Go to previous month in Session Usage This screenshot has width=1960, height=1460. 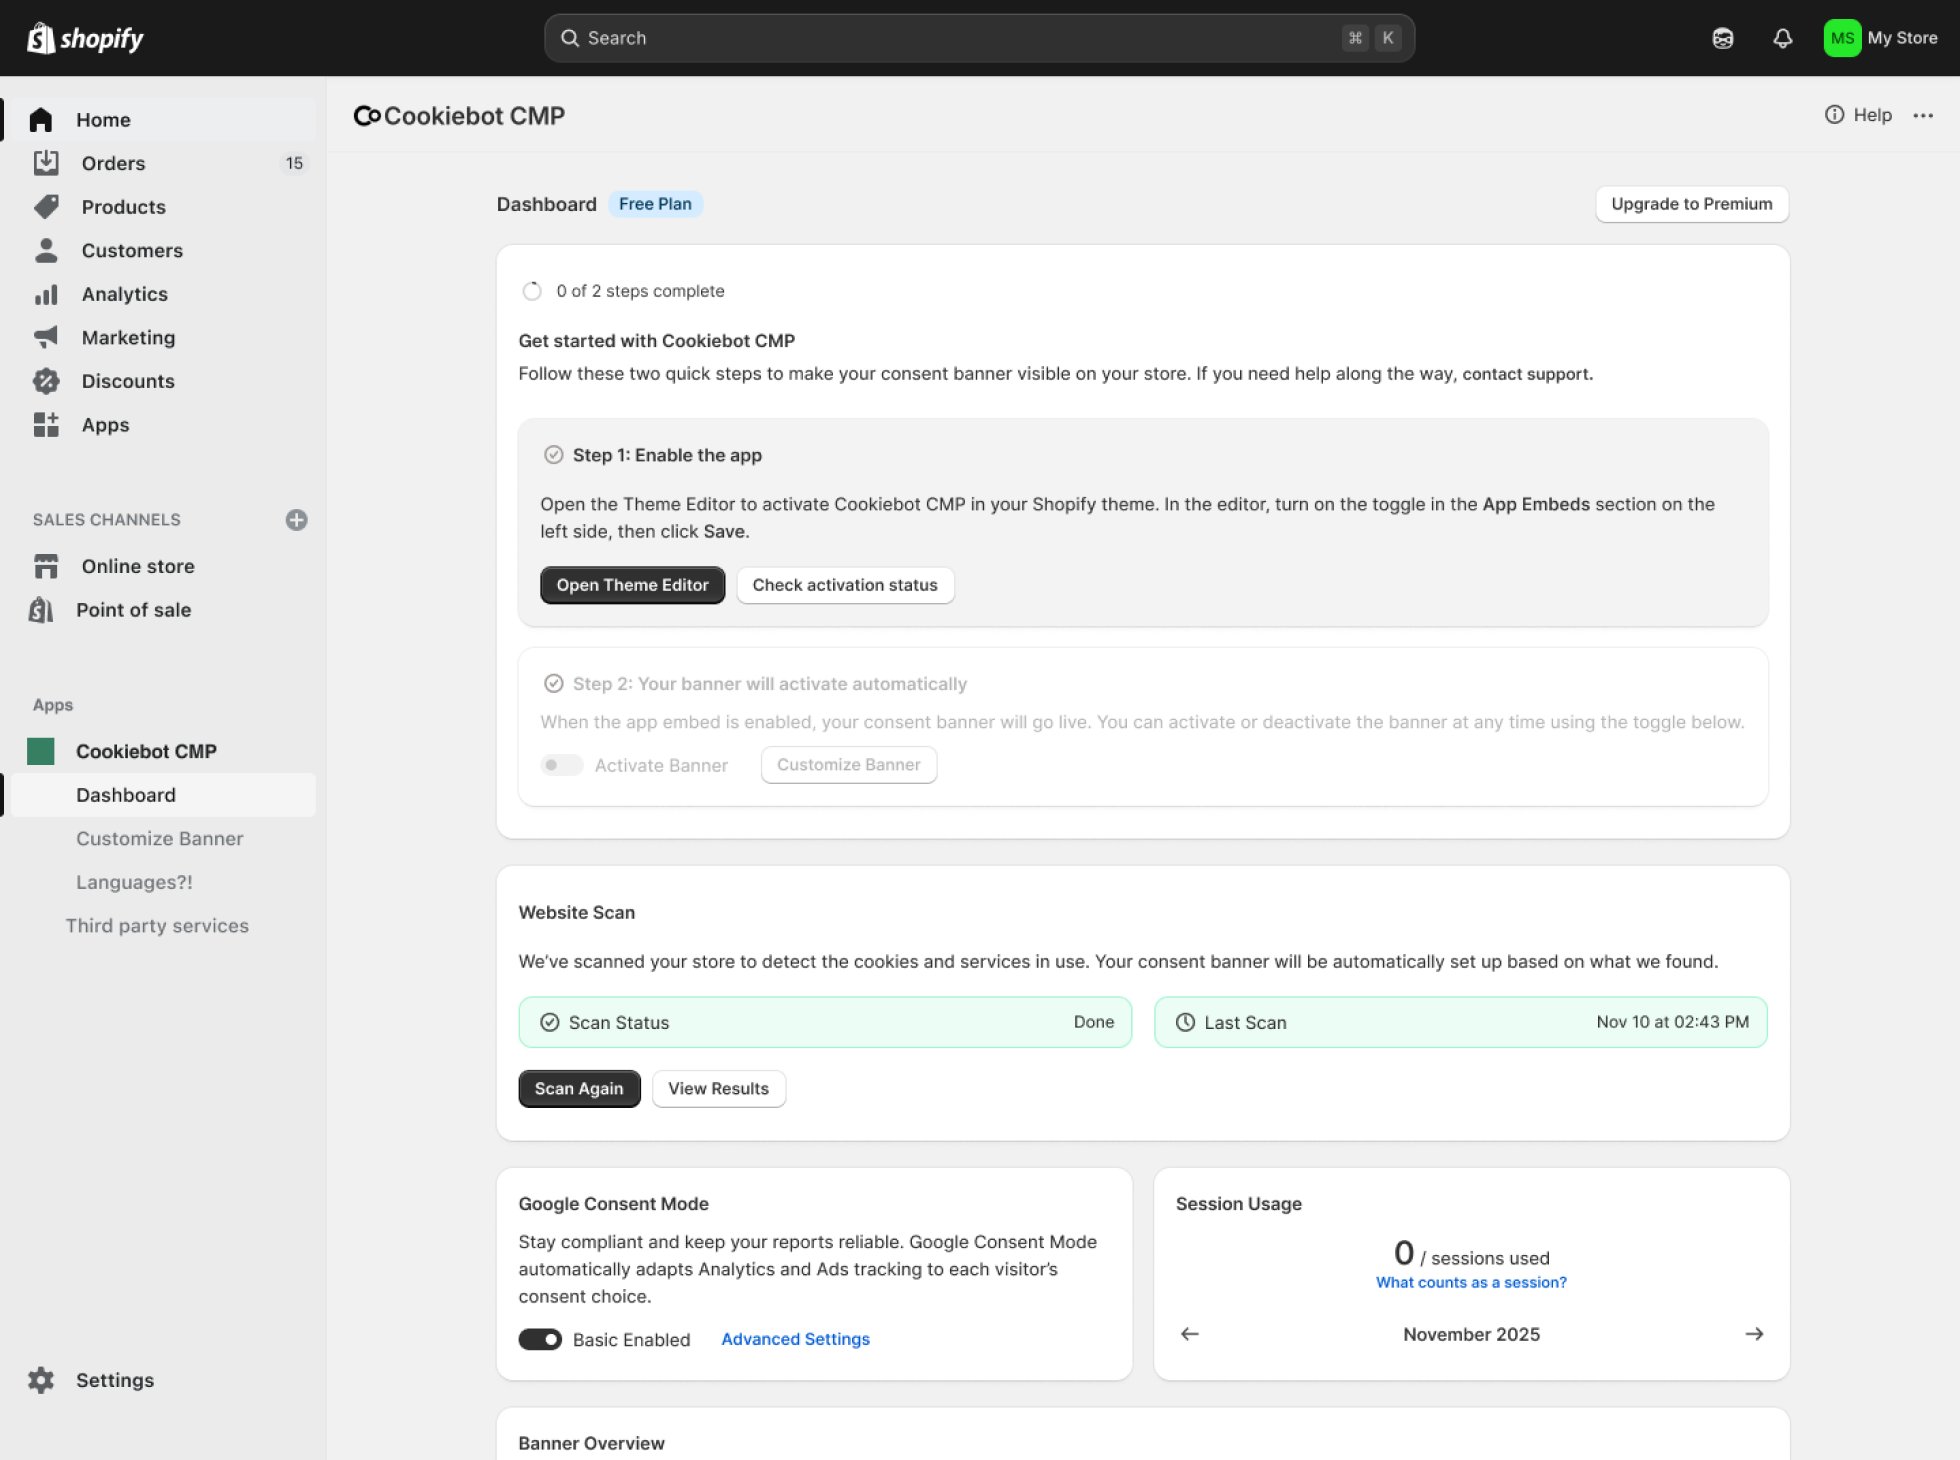(1189, 1334)
